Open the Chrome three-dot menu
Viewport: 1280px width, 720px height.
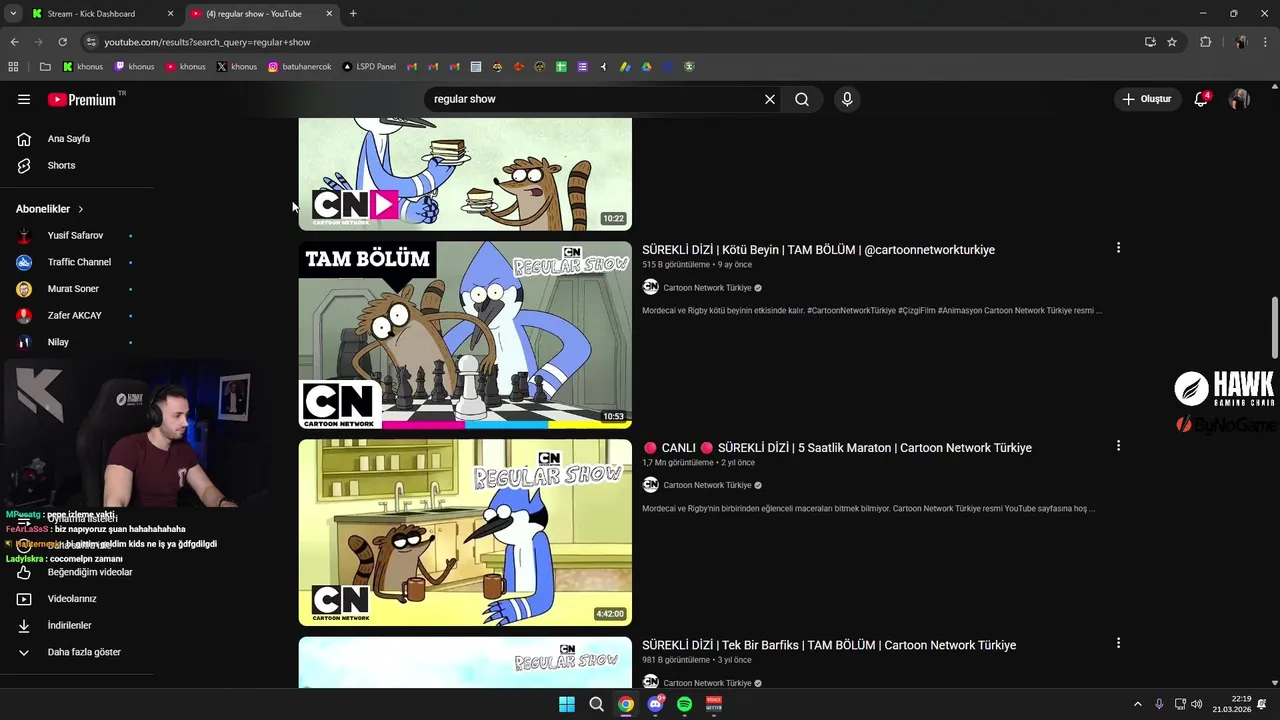(1266, 42)
